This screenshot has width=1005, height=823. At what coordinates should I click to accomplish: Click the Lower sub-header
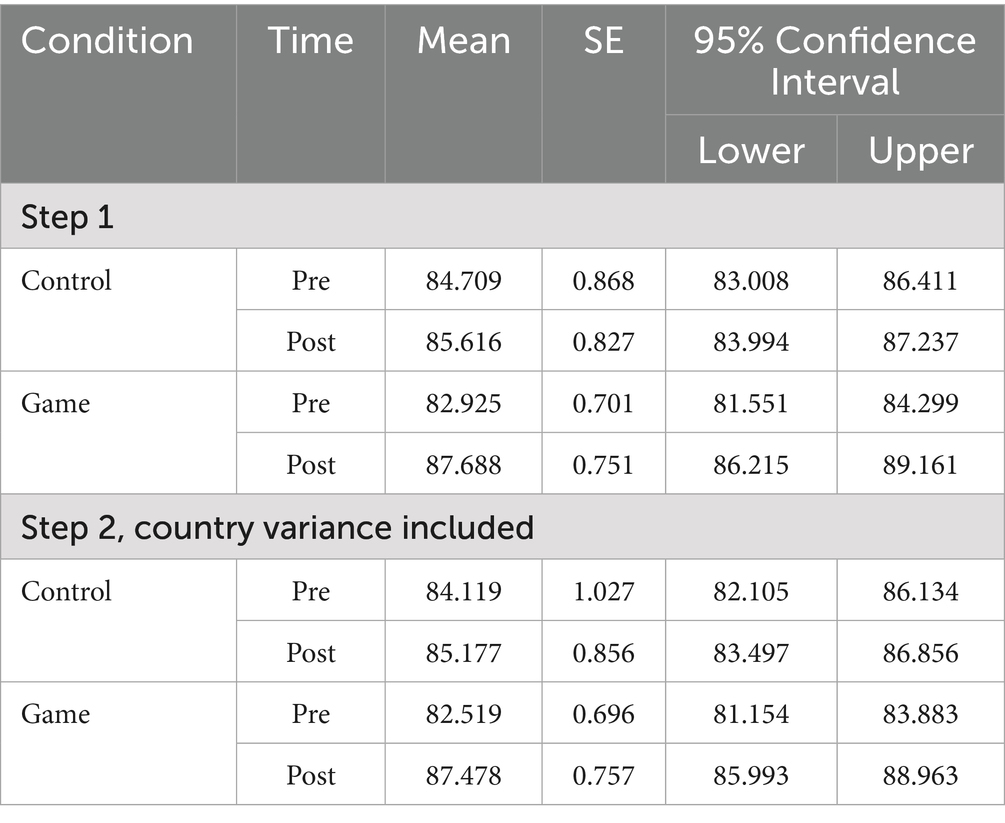(750, 151)
